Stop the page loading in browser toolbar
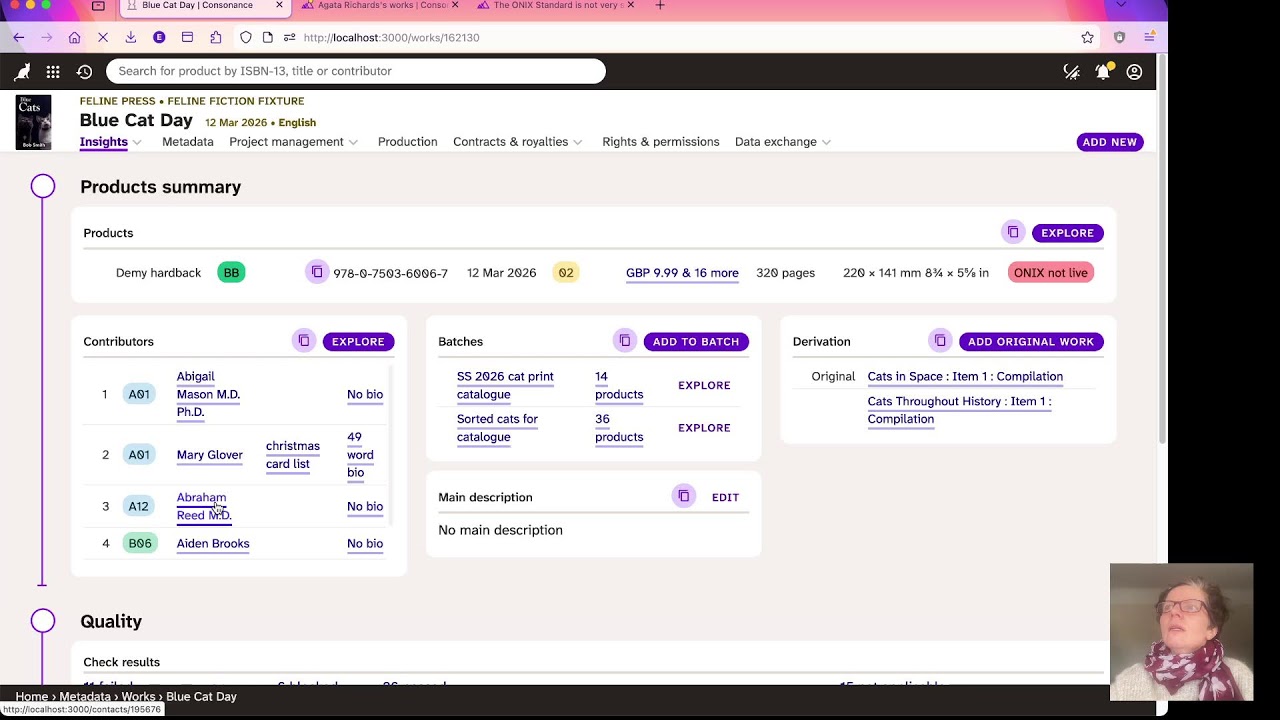Screen dimensions: 1280x720 coord(103,37)
